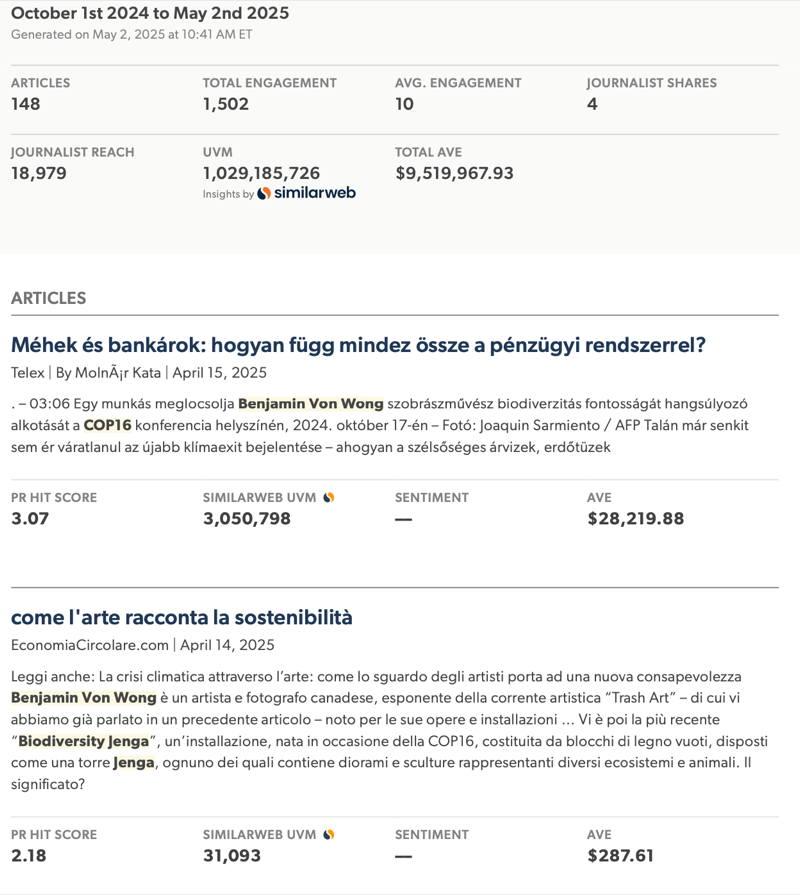This screenshot has height=895, width=800.
Task: Click the Journalist Reach value 18,979
Action: pos(38,173)
